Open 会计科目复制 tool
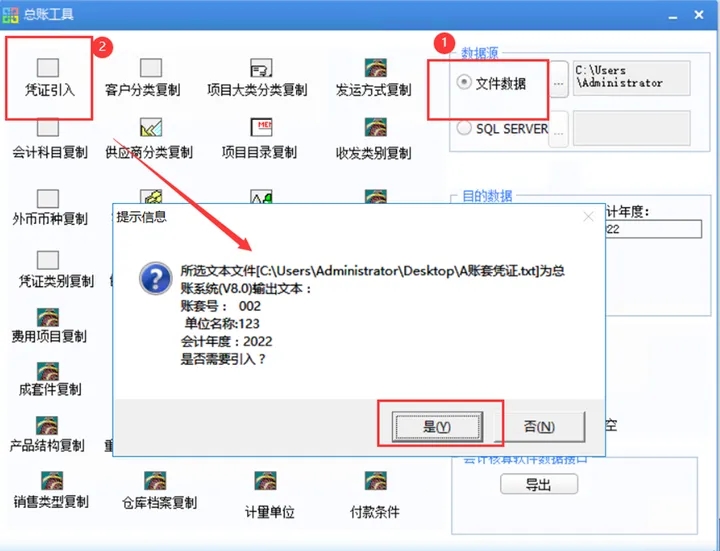The height and width of the screenshot is (551, 720). click(49, 139)
